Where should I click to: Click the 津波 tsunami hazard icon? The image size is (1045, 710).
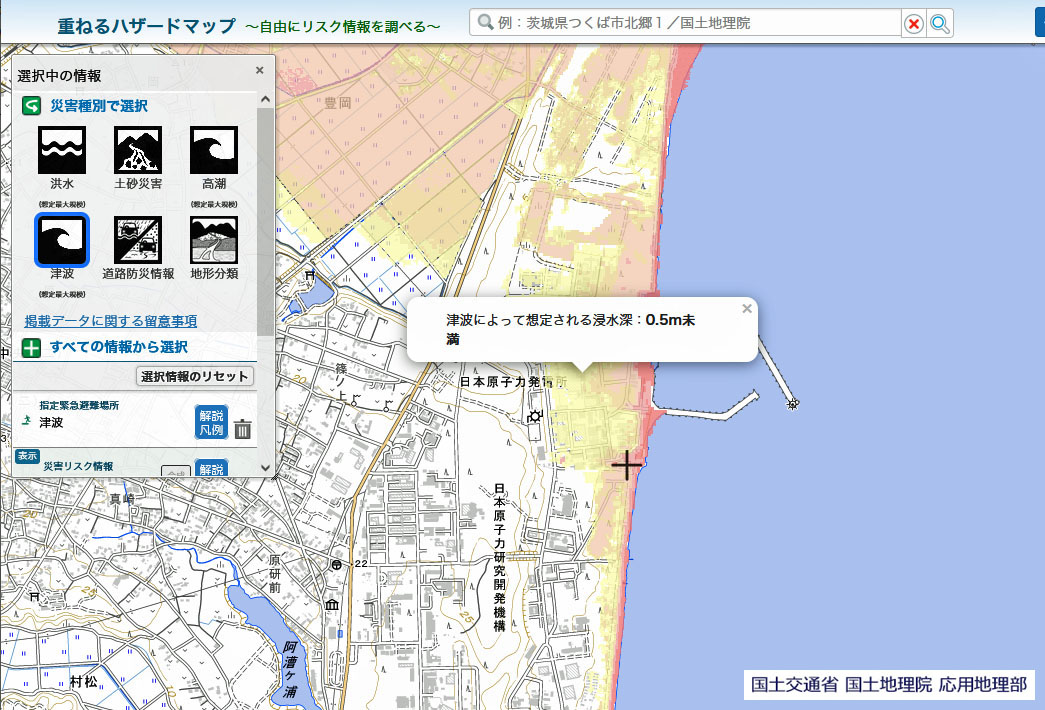(x=62, y=241)
